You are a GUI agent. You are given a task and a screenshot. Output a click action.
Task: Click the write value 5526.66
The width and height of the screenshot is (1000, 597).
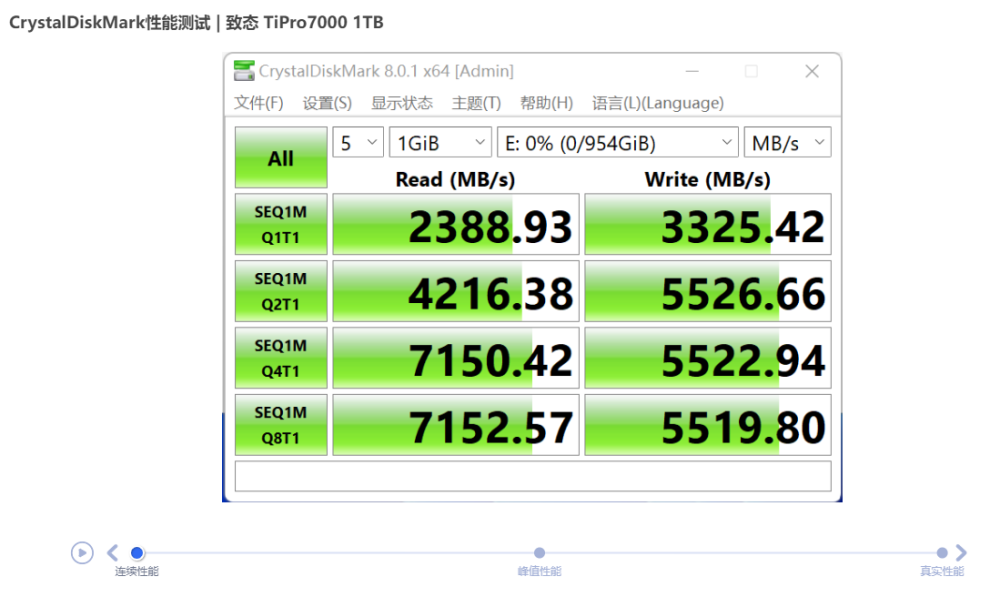coord(708,291)
